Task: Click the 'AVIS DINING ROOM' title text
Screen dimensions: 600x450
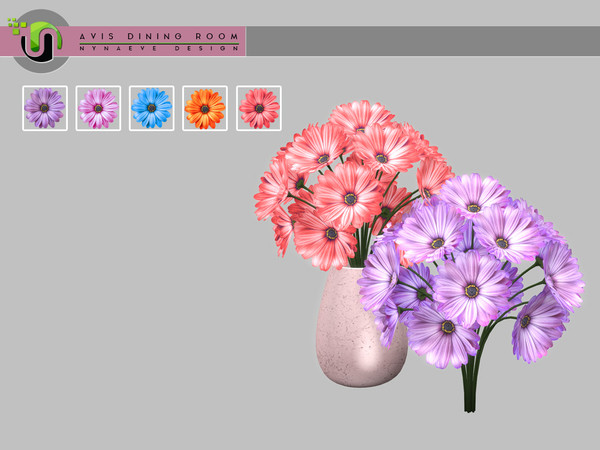Action: [x=159, y=36]
